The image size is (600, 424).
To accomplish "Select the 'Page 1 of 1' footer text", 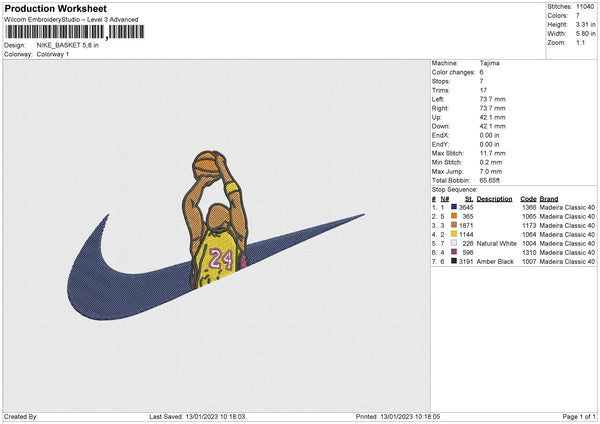I will [579, 416].
